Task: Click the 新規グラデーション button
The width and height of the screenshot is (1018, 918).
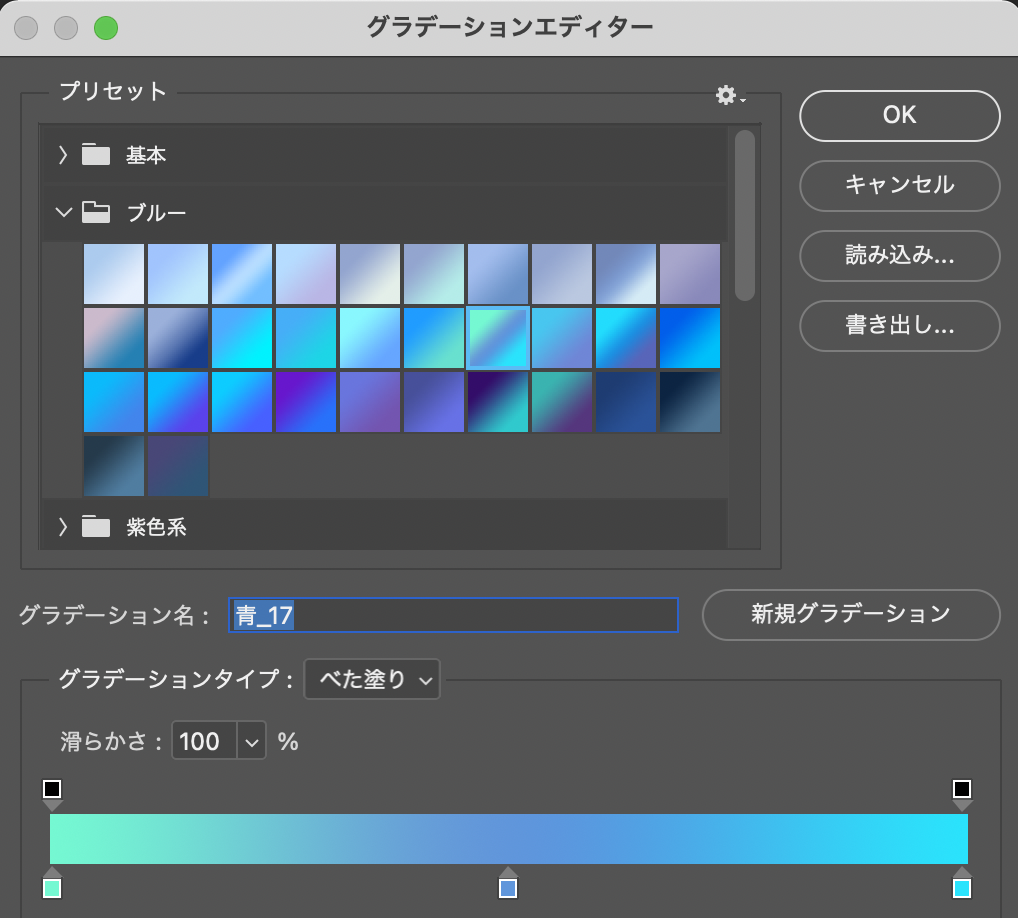Action: [x=850, y=614]
